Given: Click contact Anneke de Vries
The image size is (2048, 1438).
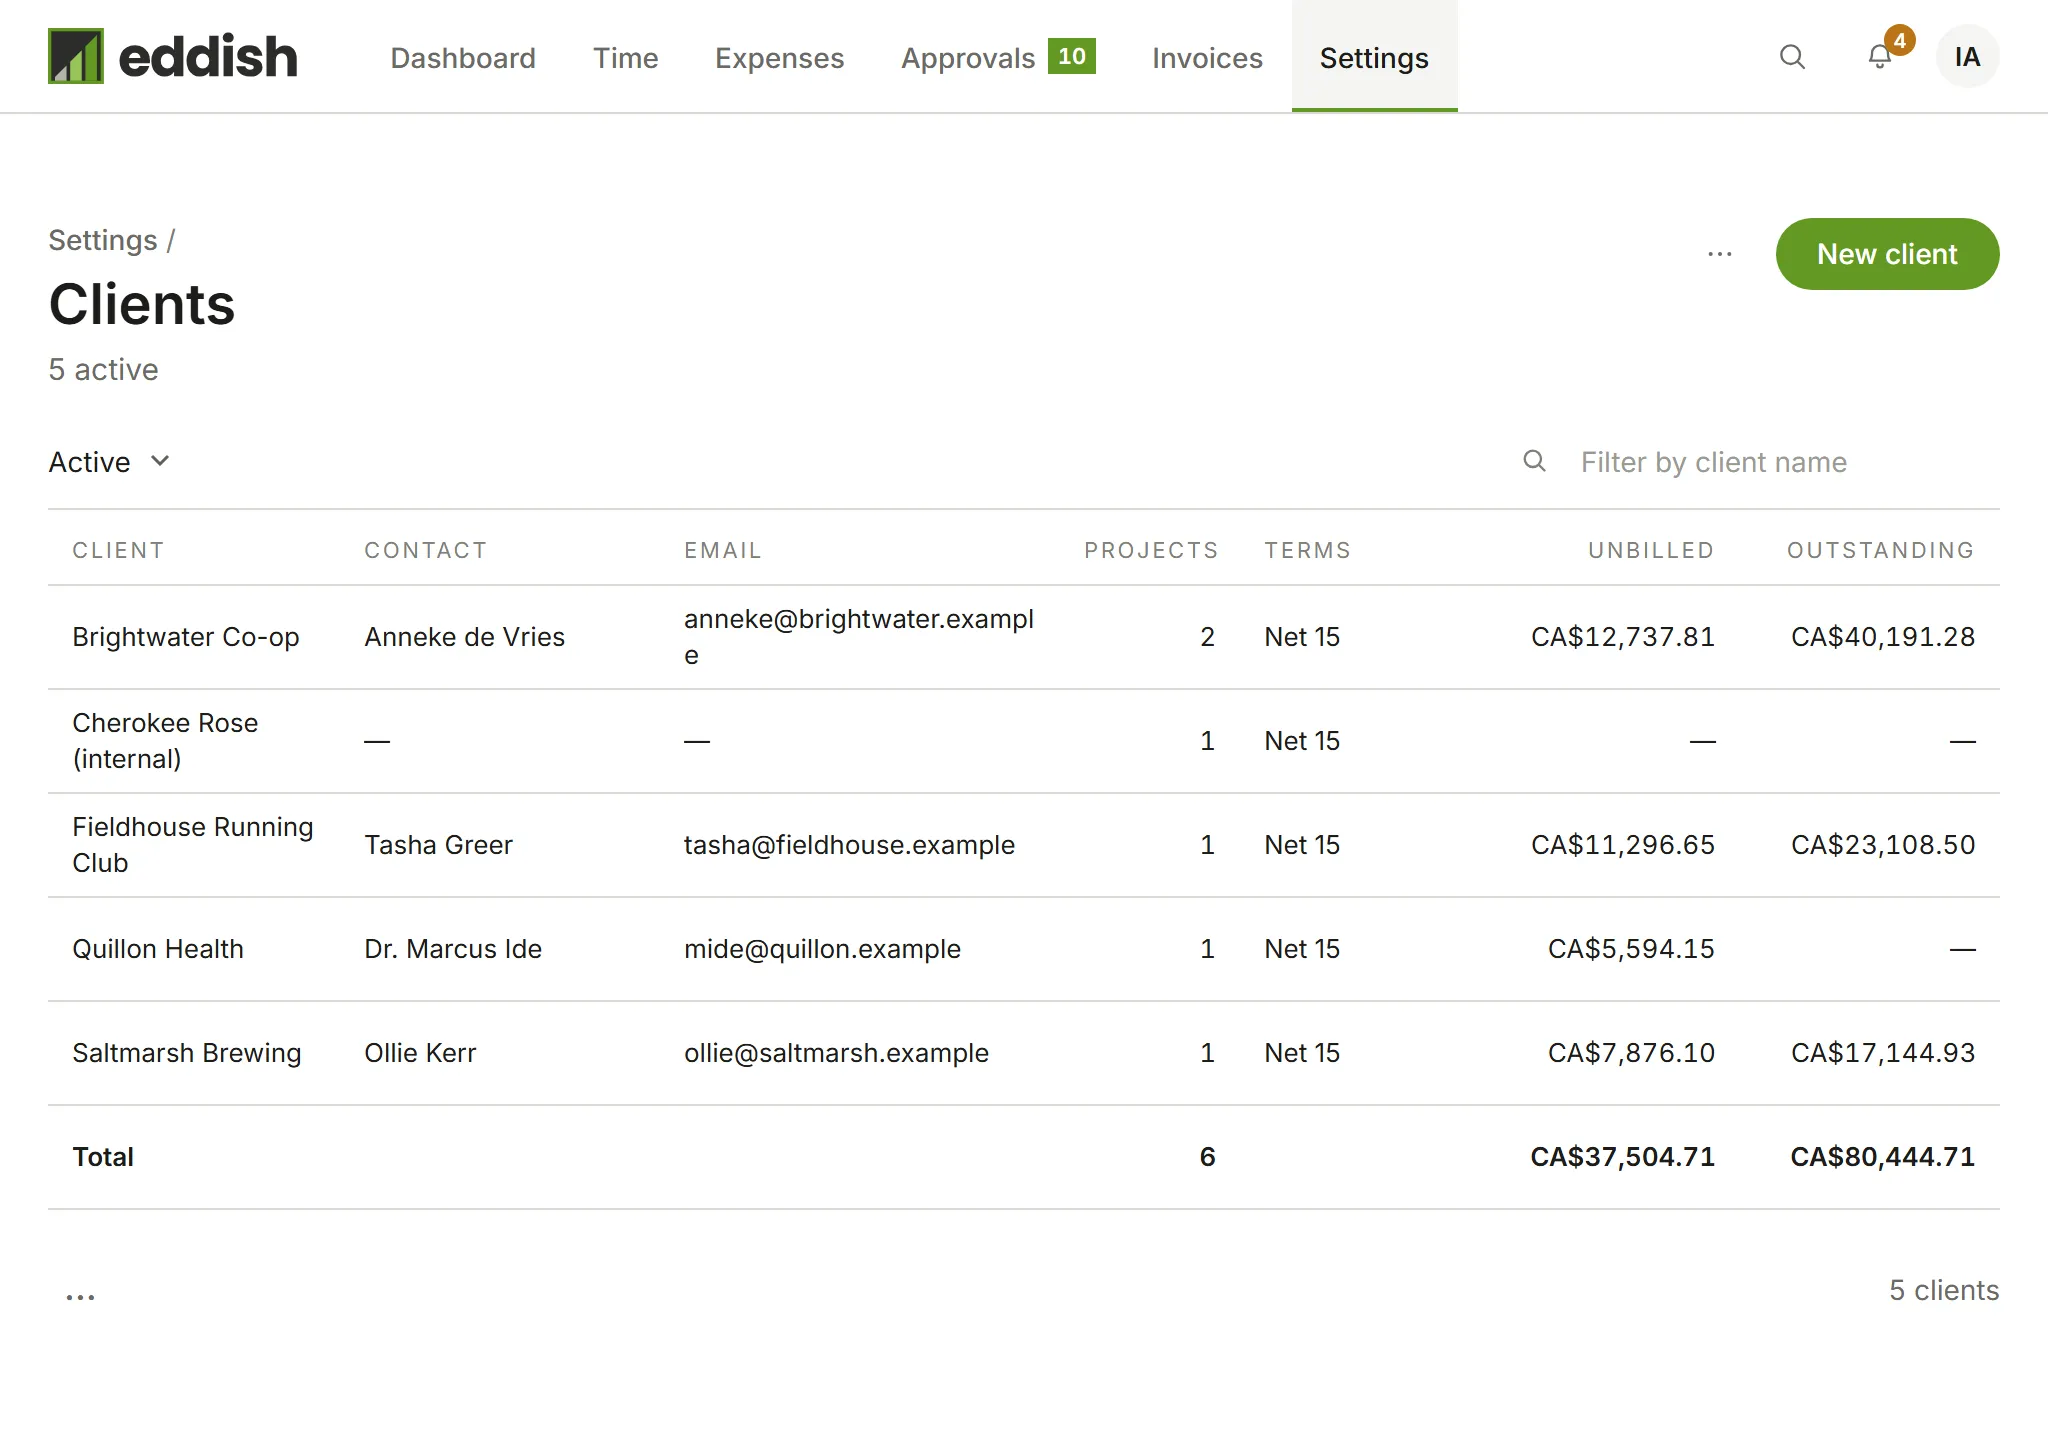Looking at the screenshot, I should pyautogui.click(x=465, y=637).
